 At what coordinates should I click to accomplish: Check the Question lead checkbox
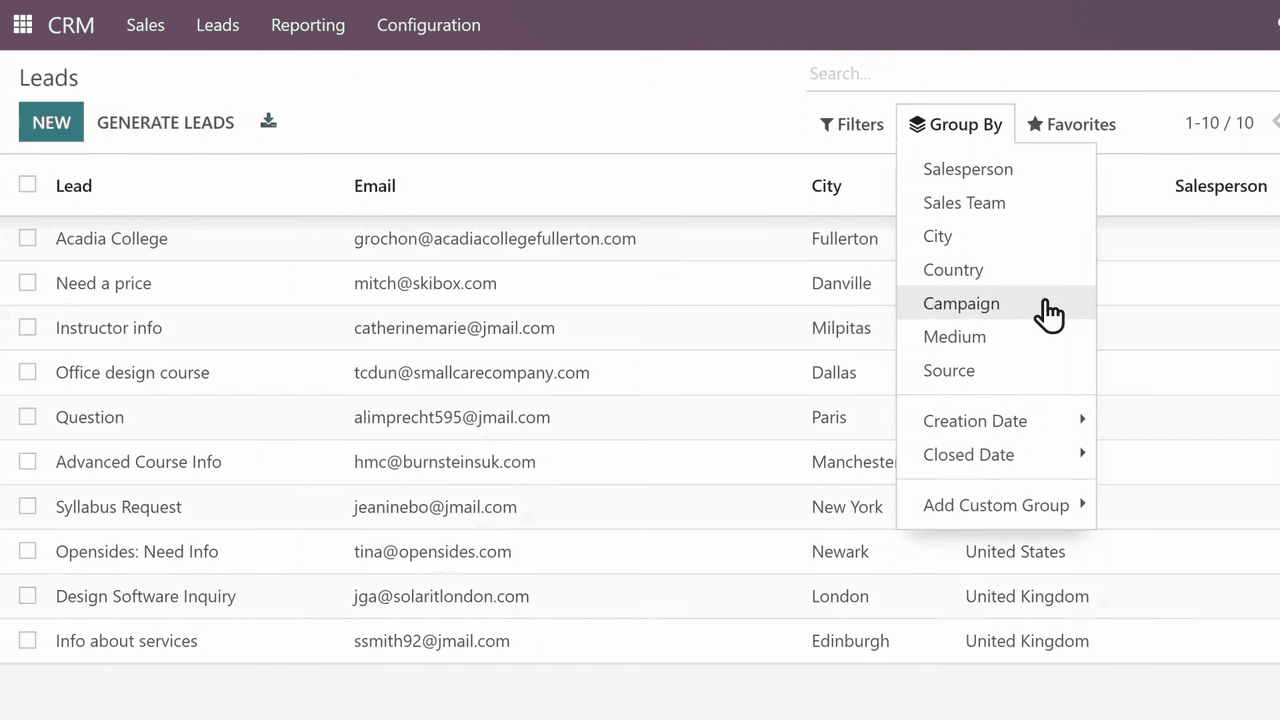pos(27,417)
